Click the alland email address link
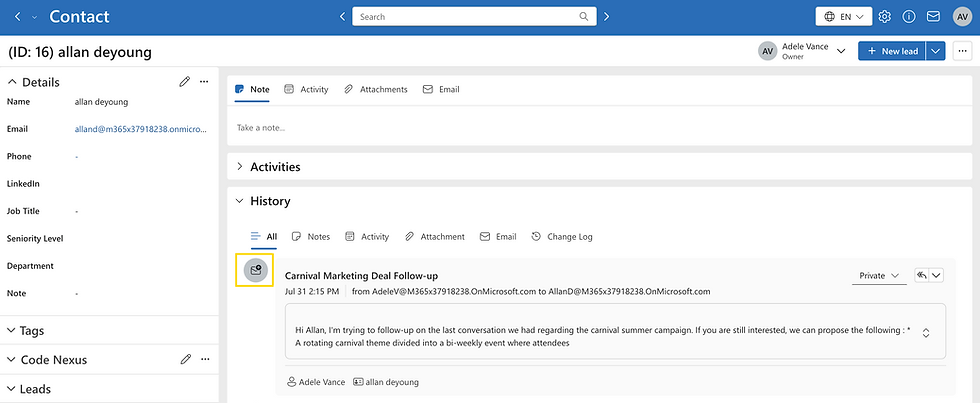 [x=141, y=129]
